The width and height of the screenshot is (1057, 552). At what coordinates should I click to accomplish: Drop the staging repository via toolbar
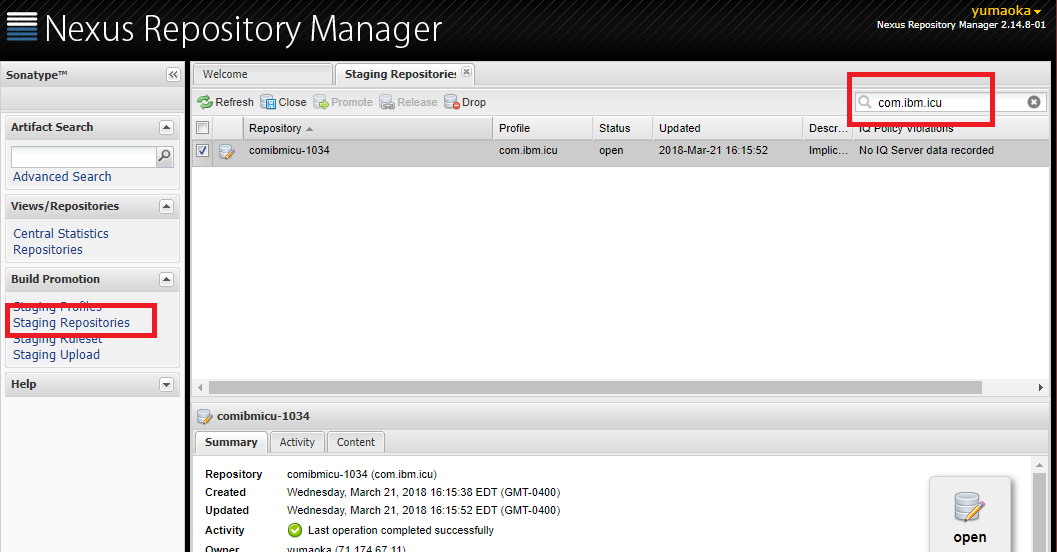tap(465, 102)
